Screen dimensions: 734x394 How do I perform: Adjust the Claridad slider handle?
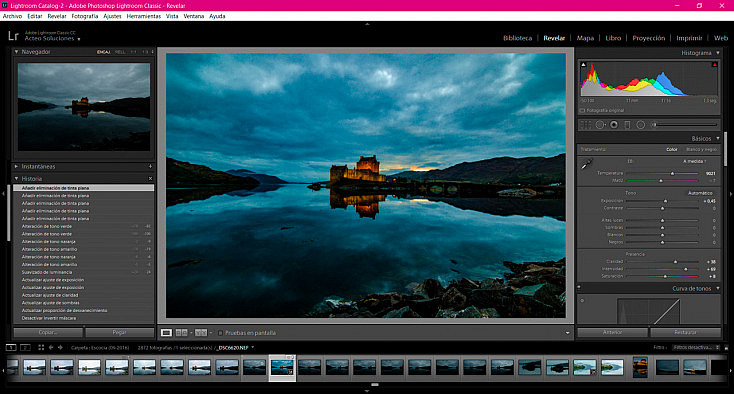(675, 262)
